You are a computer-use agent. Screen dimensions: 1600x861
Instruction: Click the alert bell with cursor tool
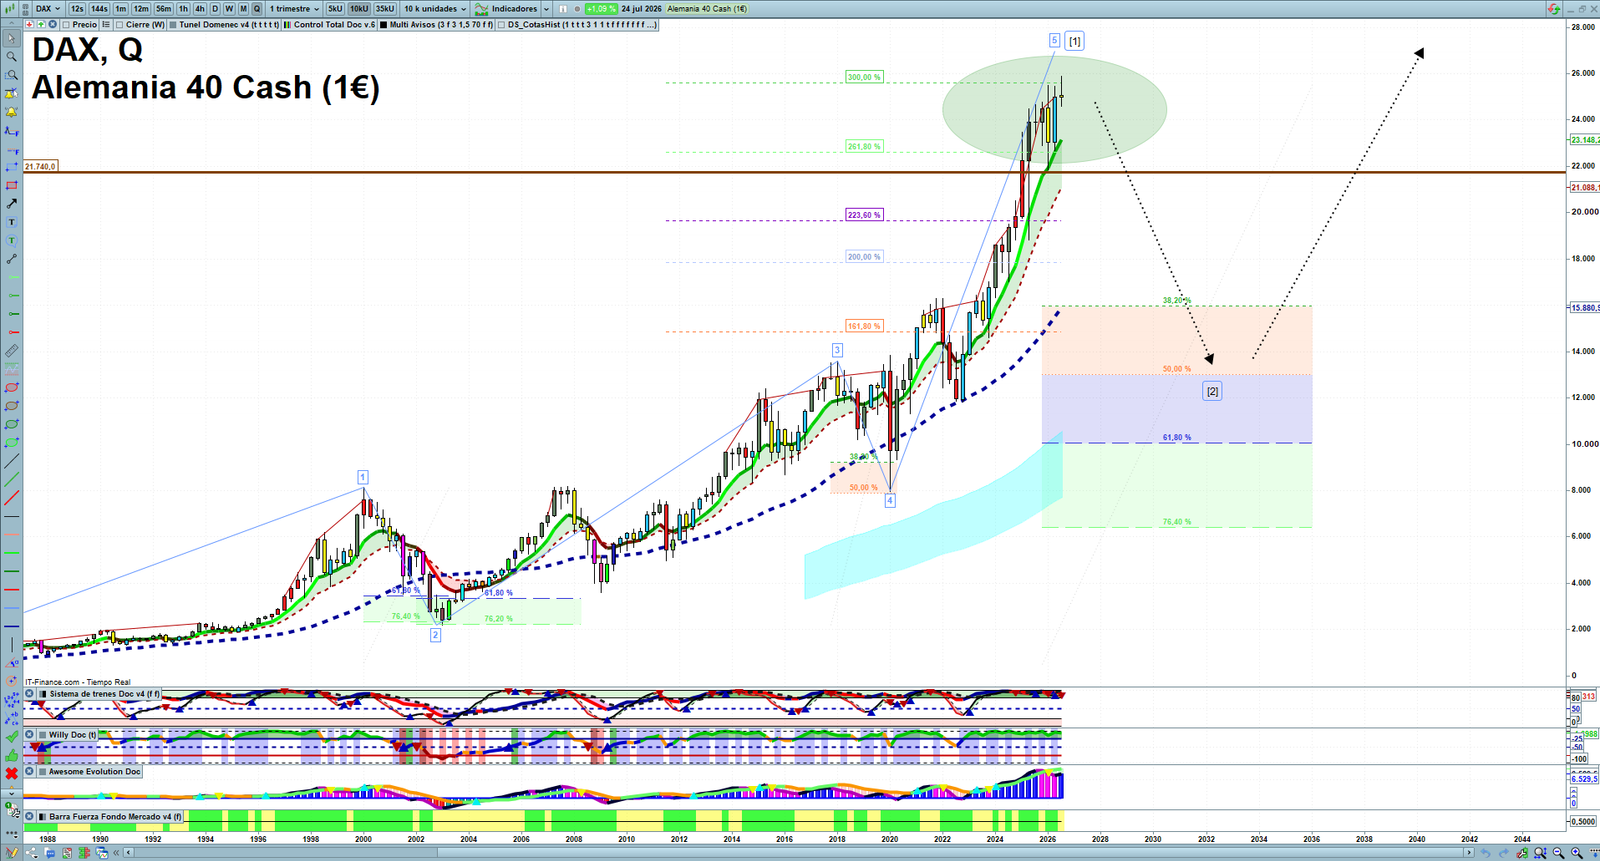pos(11,94)
